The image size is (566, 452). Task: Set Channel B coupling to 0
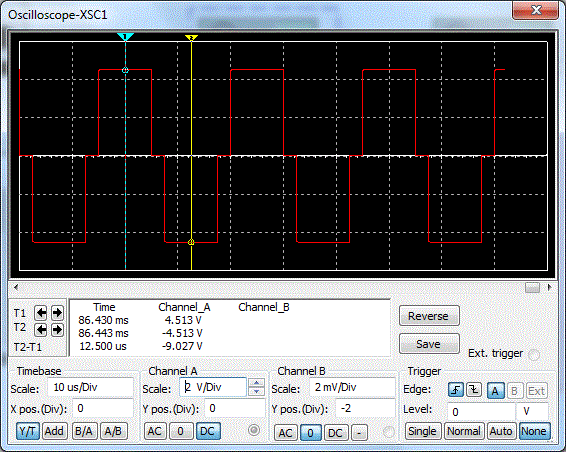pyautogui.click(x=310, y=433)
